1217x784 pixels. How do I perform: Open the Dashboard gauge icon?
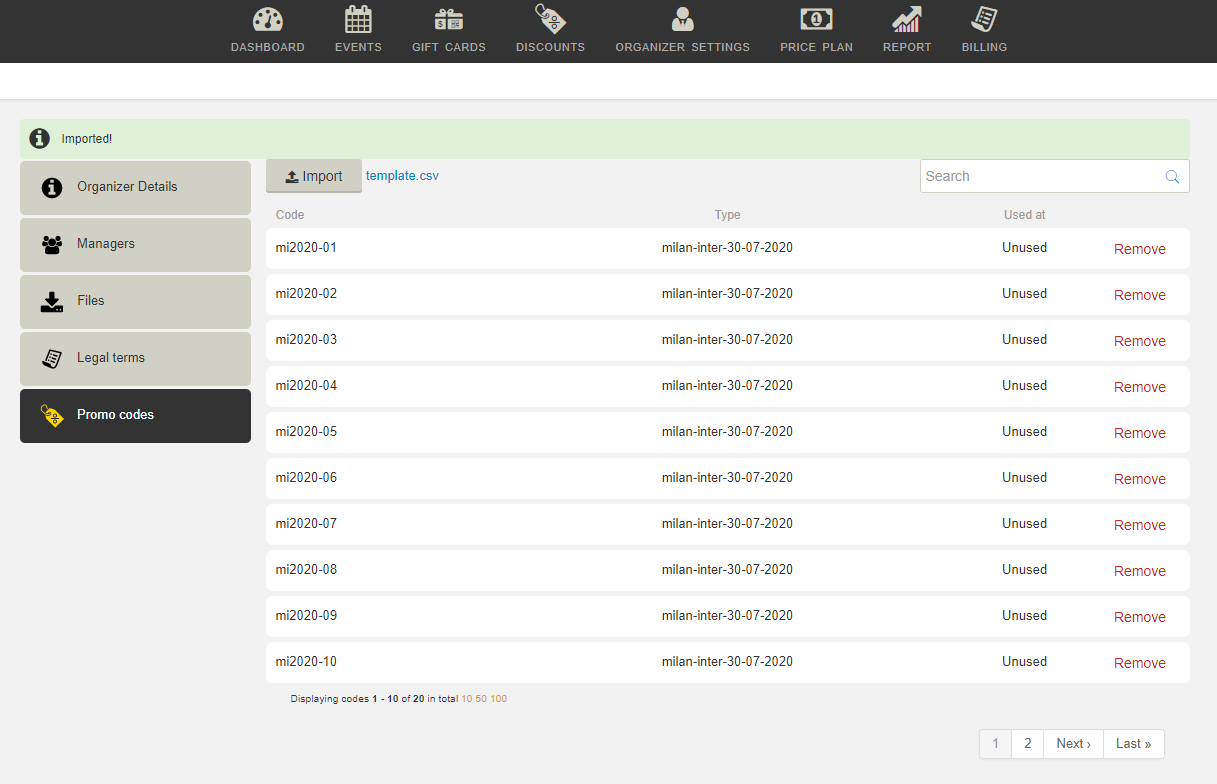pyautogui.click(x=268, y=19)
